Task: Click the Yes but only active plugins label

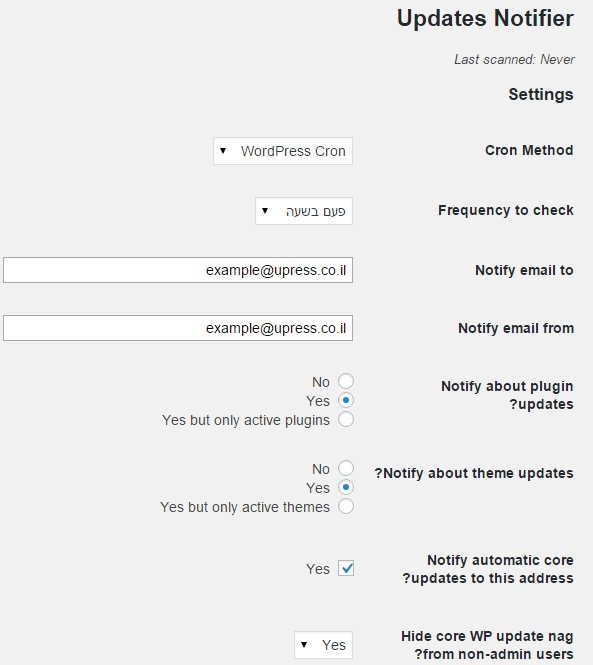Action: click(x=246, y=420)
